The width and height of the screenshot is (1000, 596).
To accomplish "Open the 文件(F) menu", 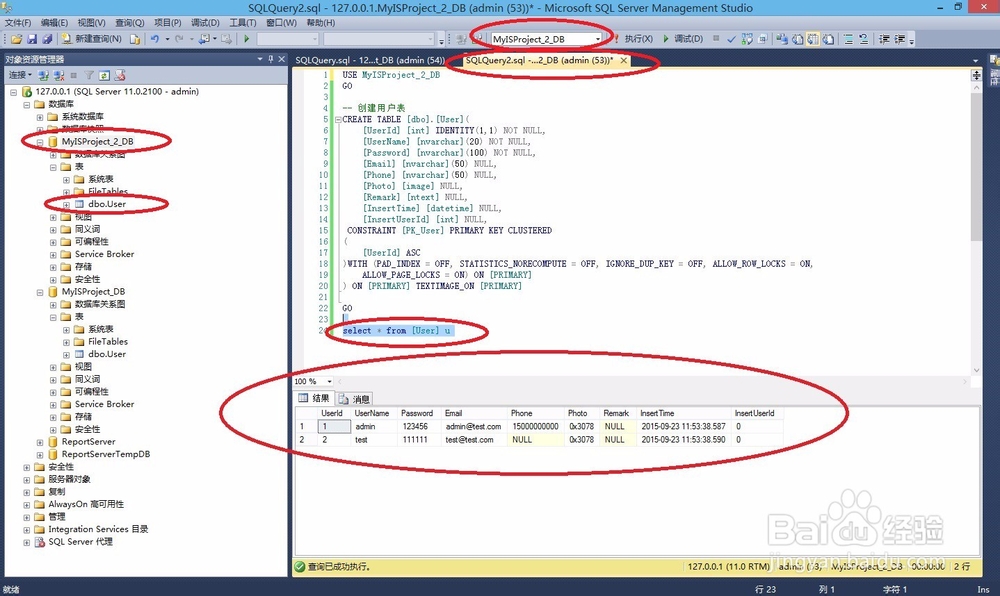I will 18,22.
